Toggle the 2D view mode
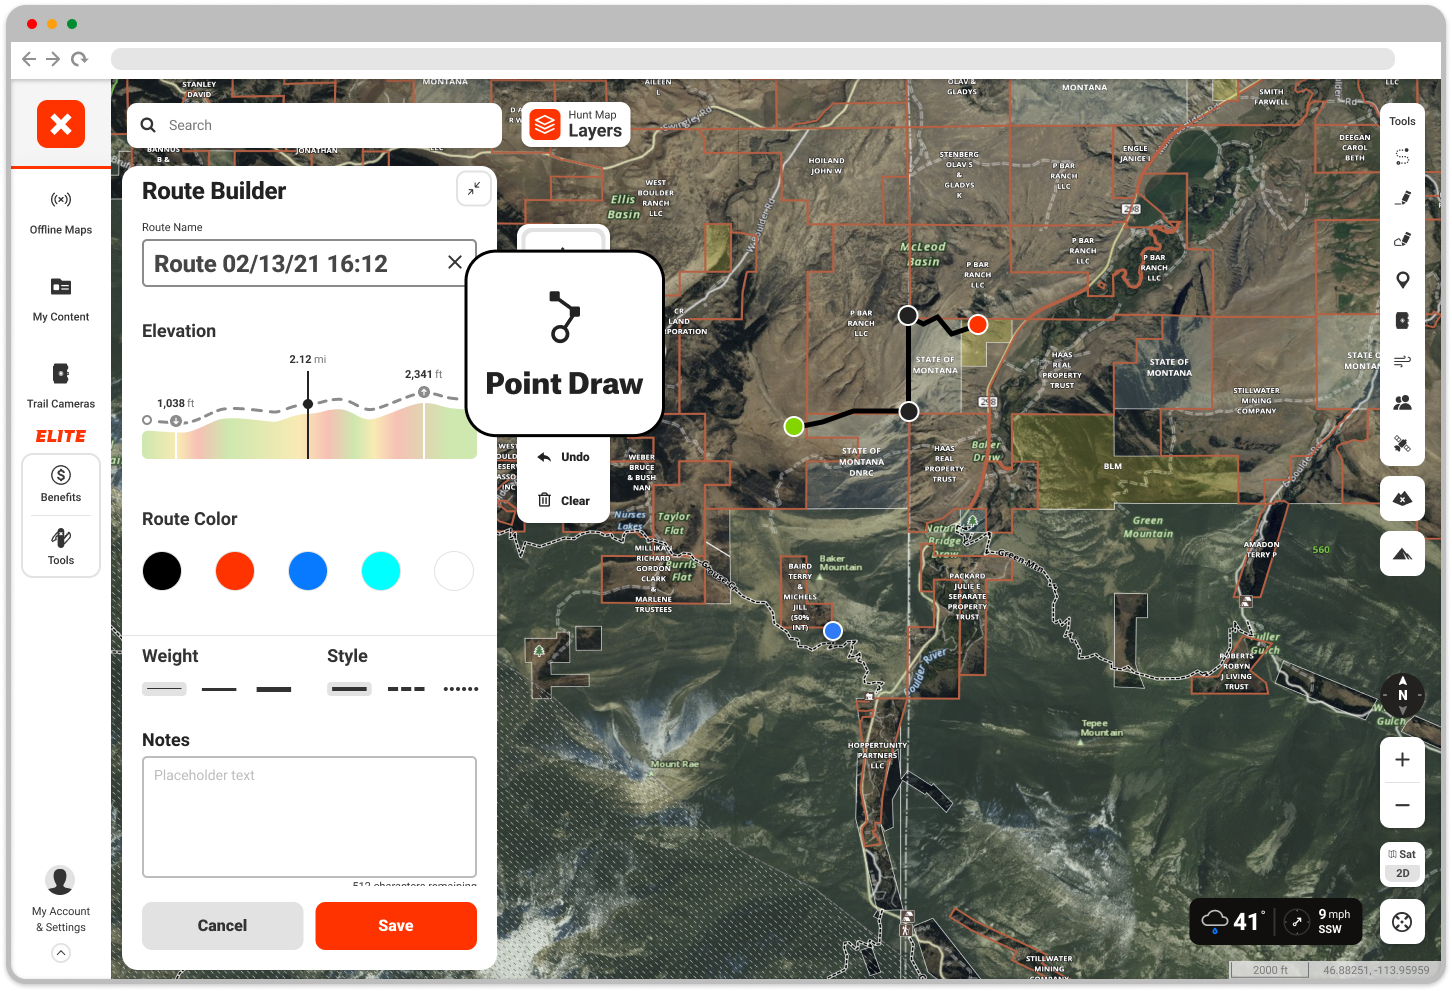1452x991 pixels. click(x=1402, y=873)
